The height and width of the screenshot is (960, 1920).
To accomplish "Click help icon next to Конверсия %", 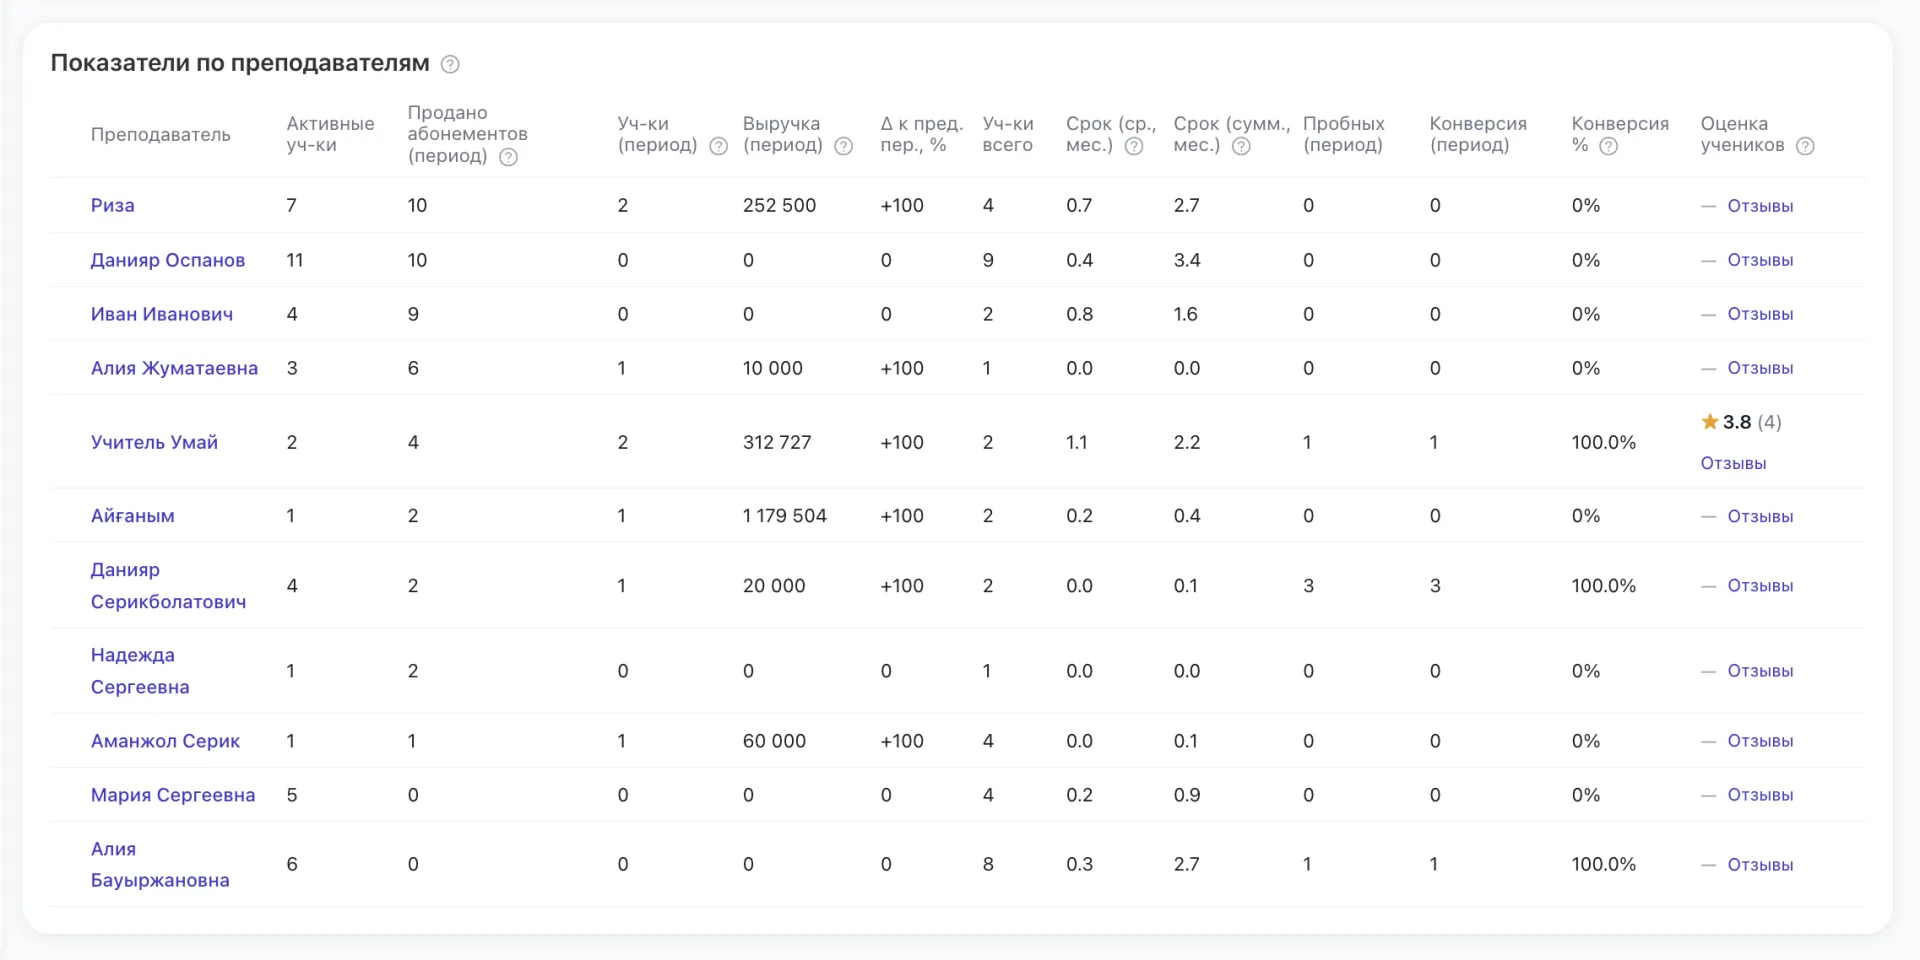I will point(1608,146).
